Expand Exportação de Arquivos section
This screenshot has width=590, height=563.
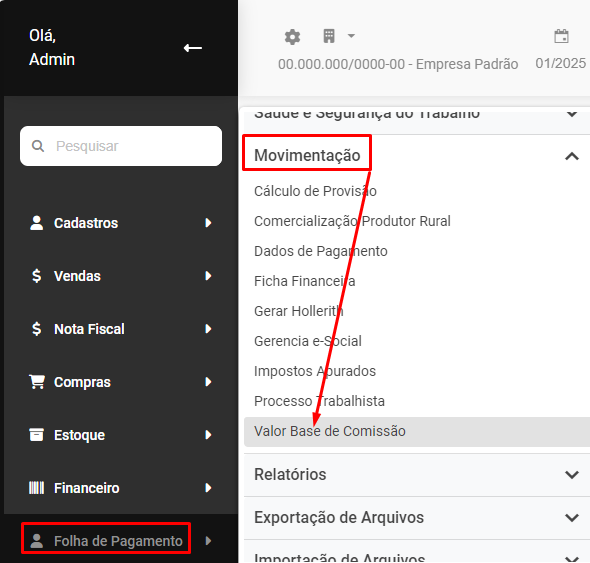[x=417, y=517]
